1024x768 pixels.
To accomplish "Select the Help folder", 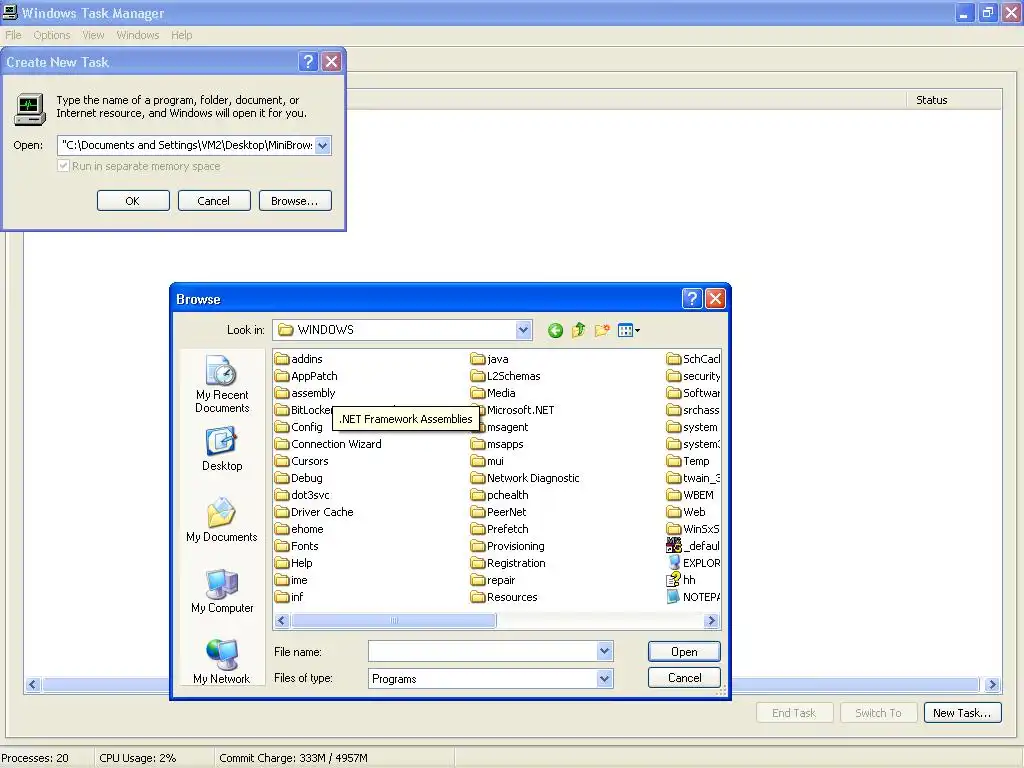I will [x=294, y=563].
